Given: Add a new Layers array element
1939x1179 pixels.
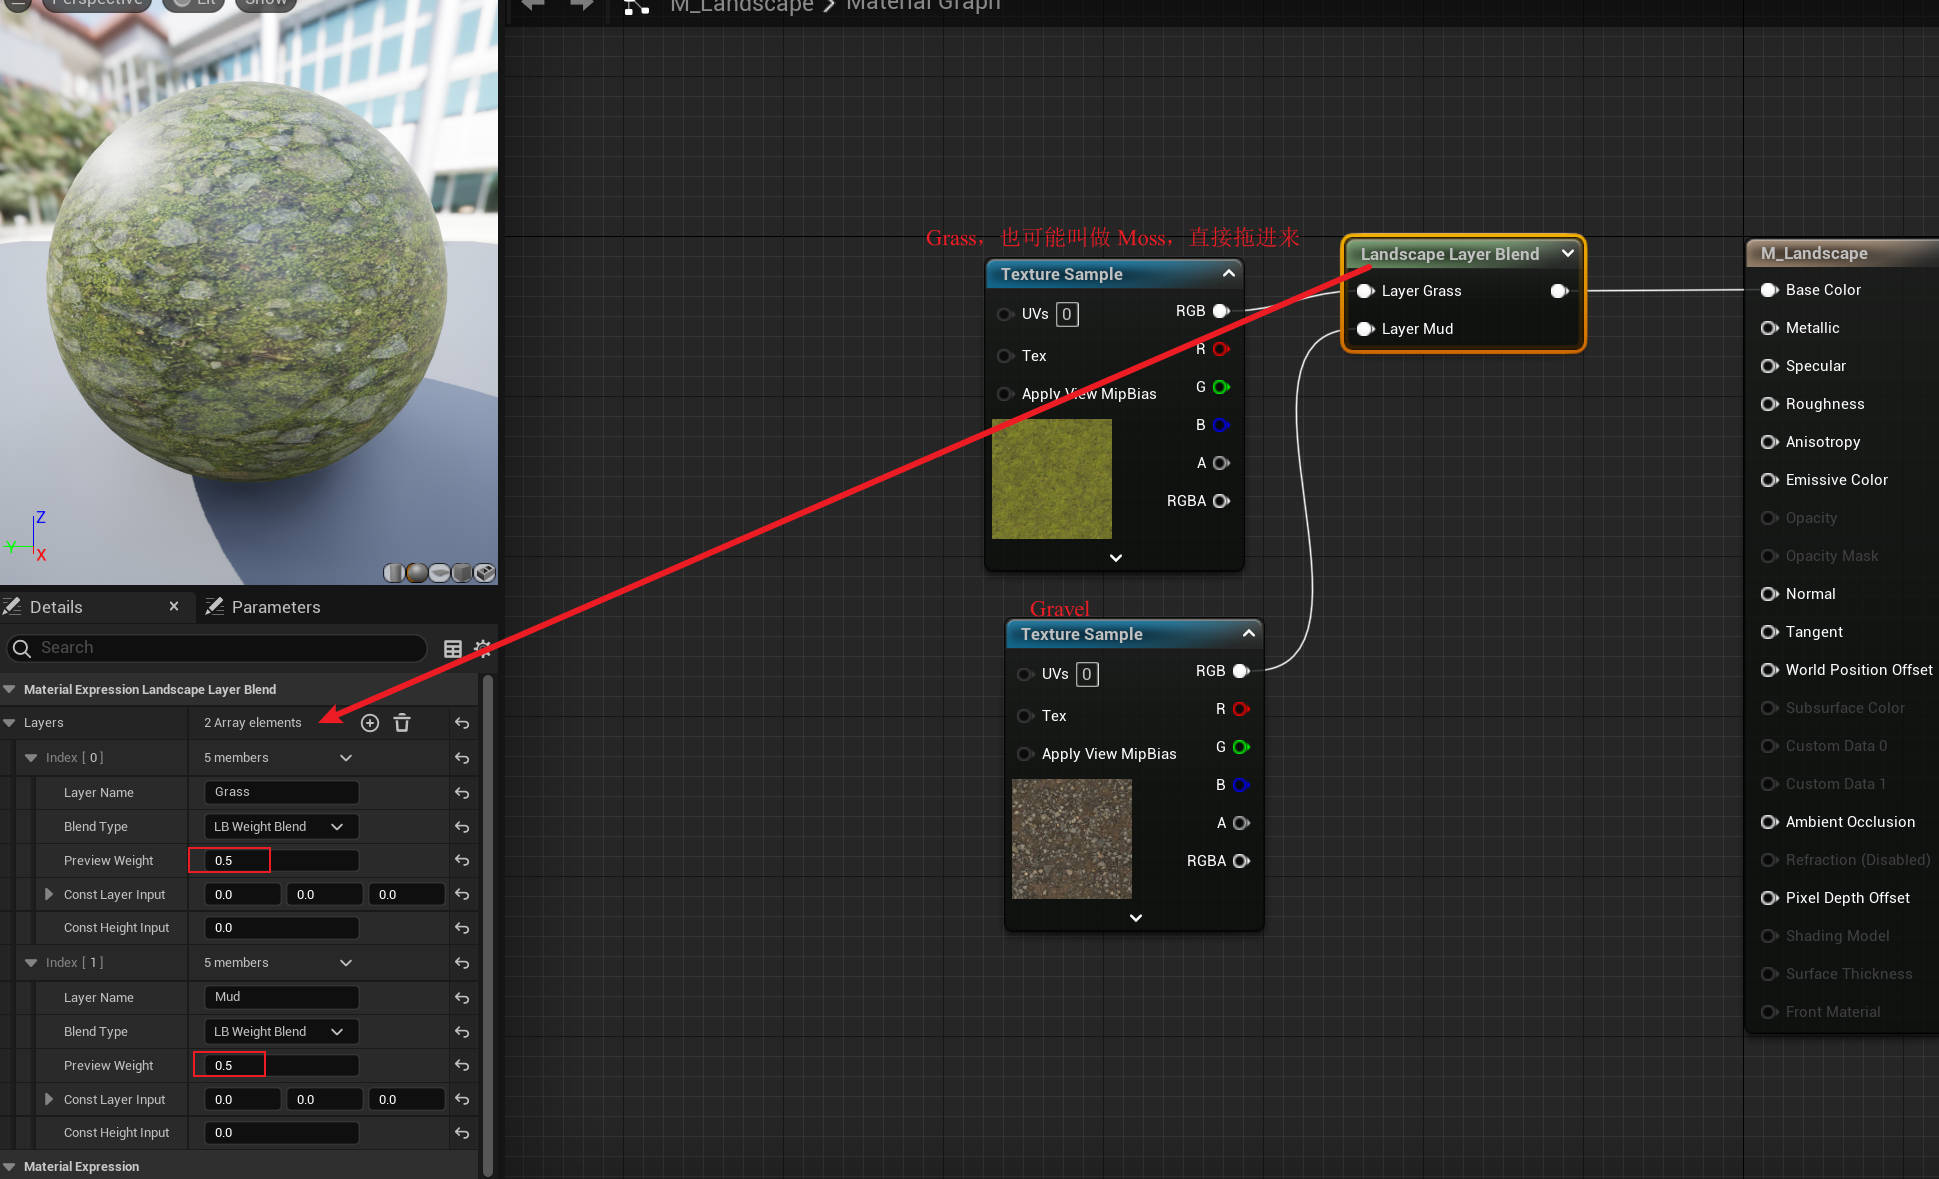Looking at the screenshot, I should pos(370,723).
